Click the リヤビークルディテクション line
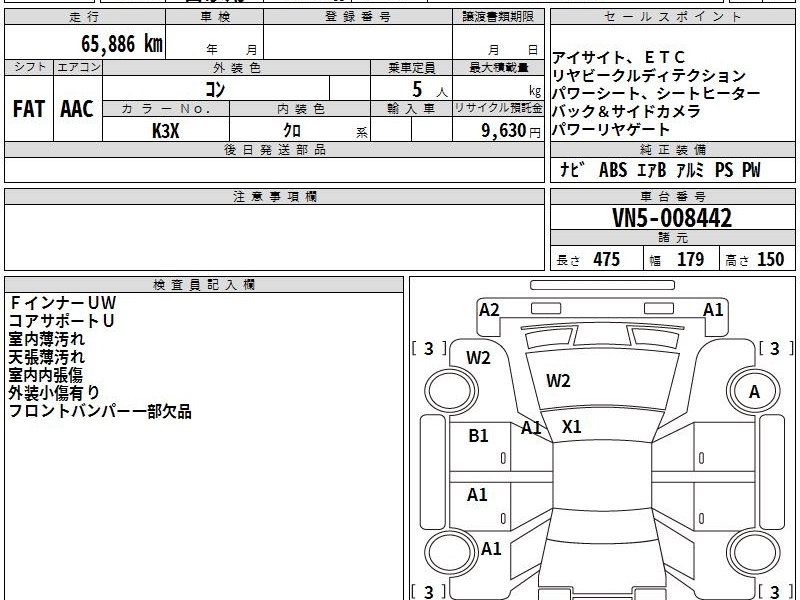 649,76
